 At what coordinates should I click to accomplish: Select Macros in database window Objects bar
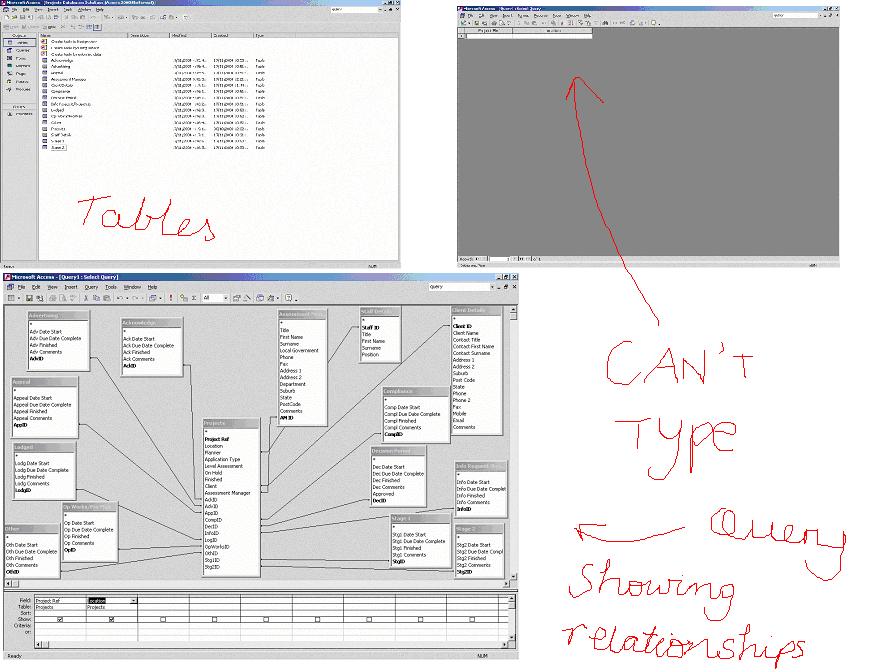tap(19, 82)
